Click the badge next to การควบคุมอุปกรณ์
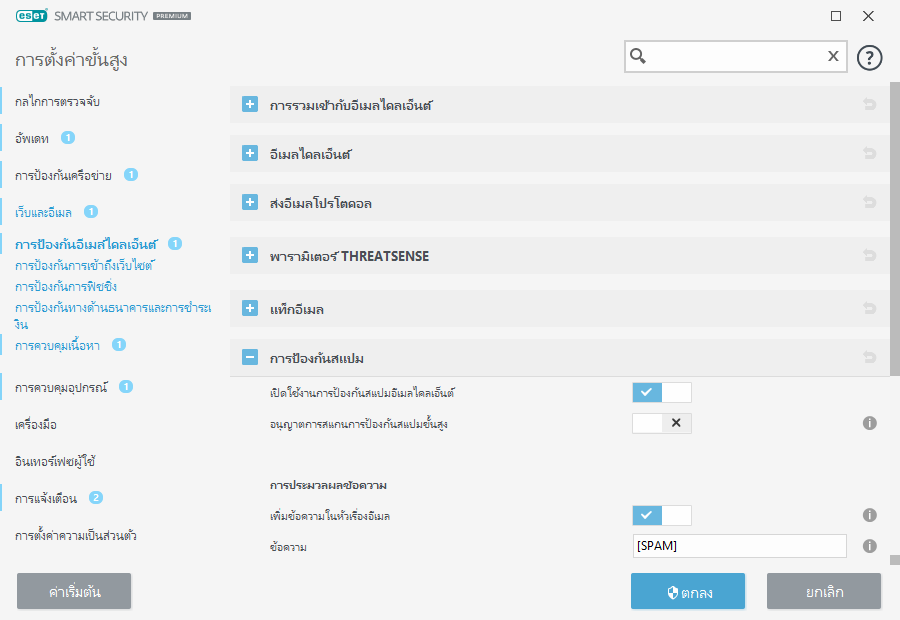Viewport: 900px width, 620px height. [126, 387]
